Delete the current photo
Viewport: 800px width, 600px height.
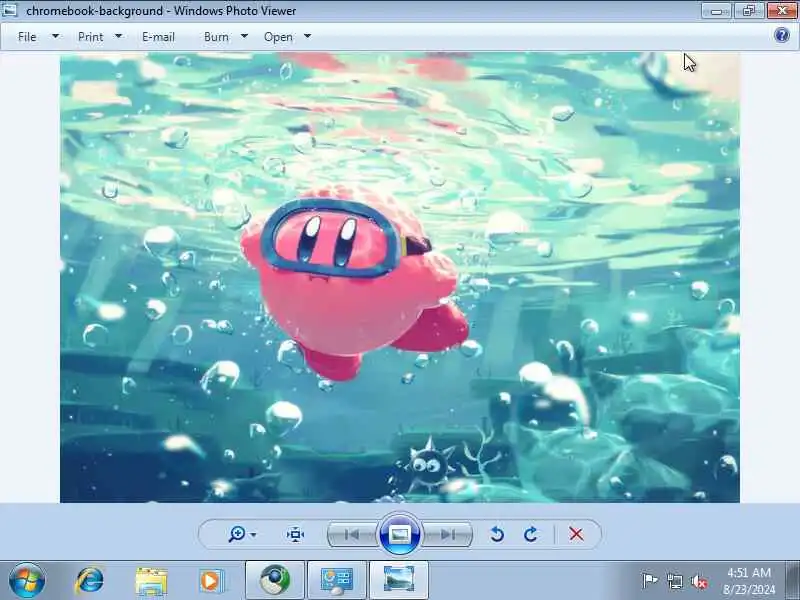pos(577,534)
